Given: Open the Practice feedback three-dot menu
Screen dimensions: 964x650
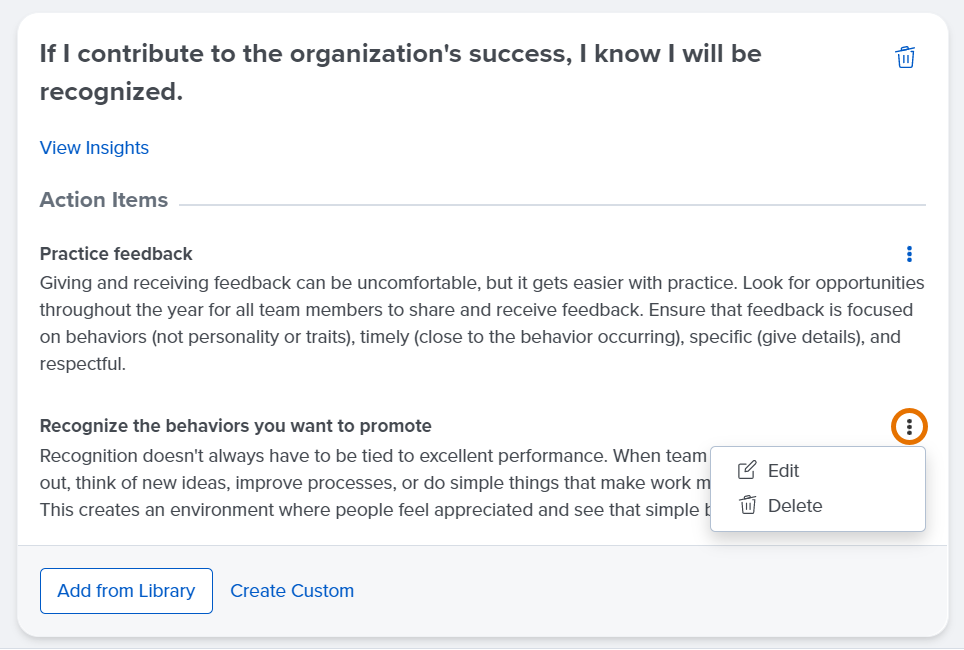Looking at the screenshot, I should tap(909, 254).
